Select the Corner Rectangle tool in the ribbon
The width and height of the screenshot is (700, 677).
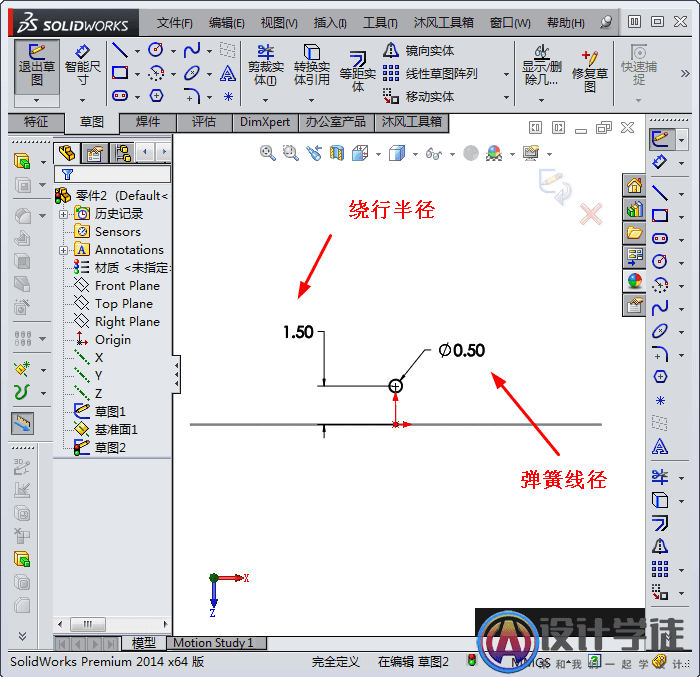[x=120, y=73]
